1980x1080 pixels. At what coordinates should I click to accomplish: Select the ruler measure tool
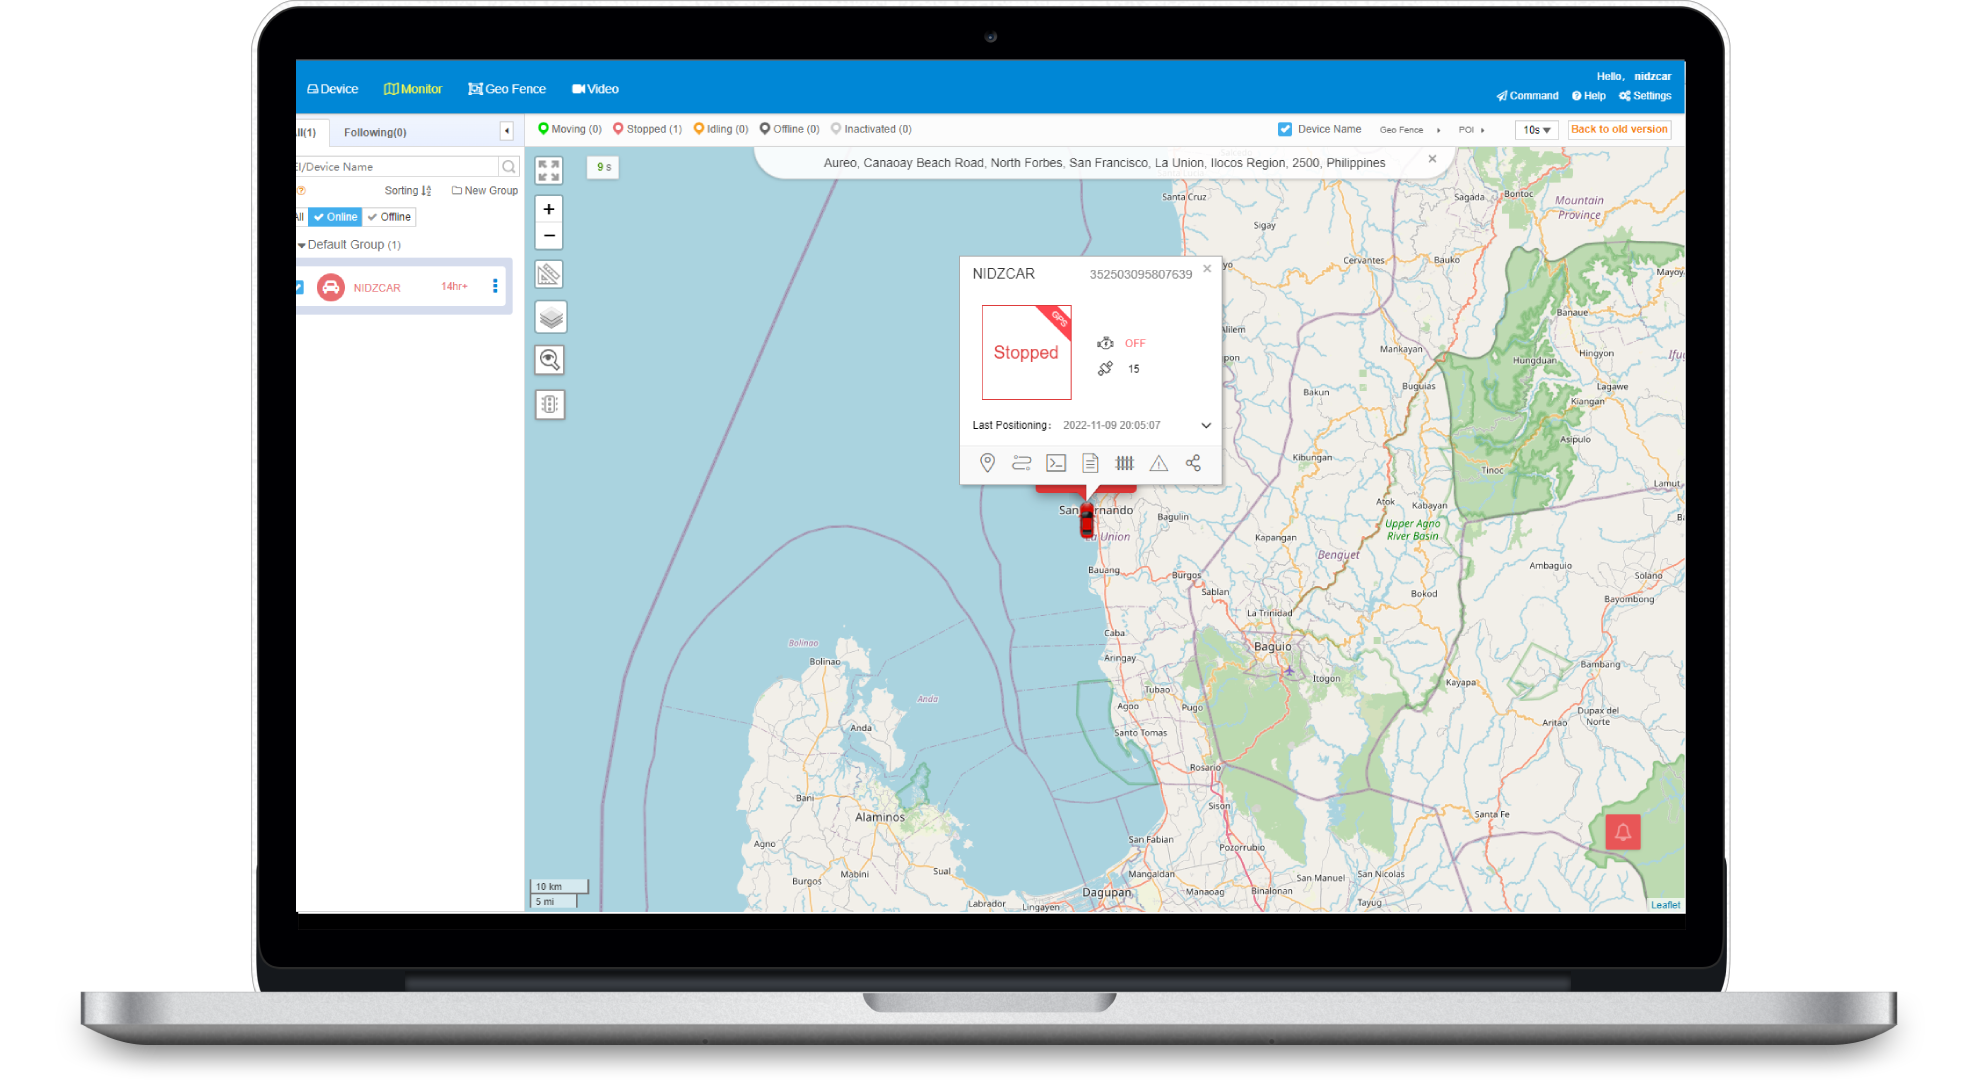(549, 274)
